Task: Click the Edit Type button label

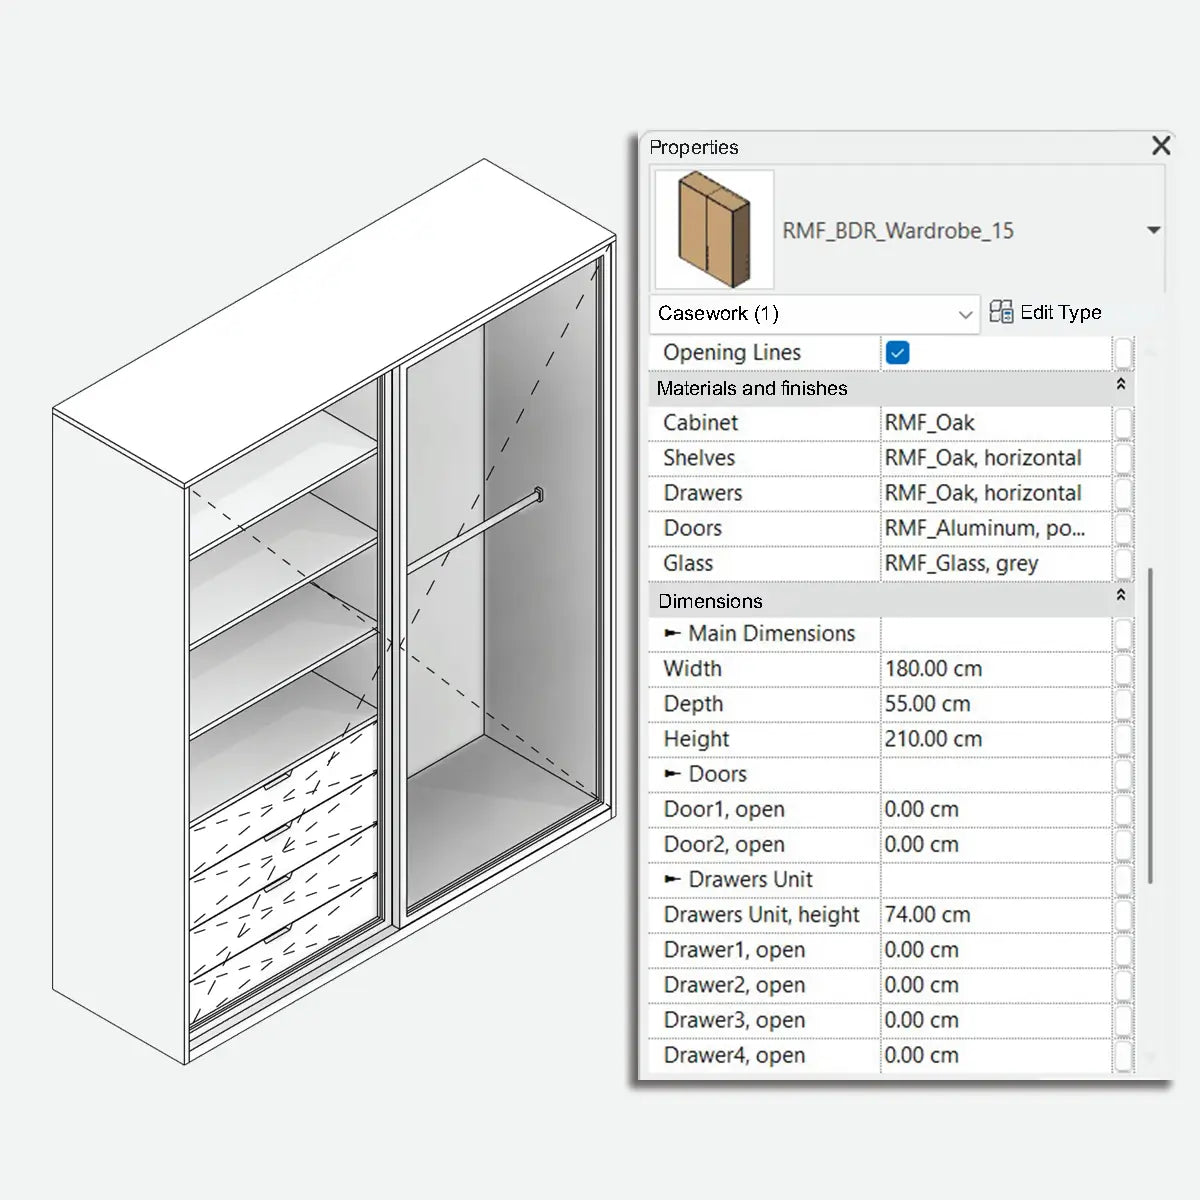Action: [x=1059, y=311]
